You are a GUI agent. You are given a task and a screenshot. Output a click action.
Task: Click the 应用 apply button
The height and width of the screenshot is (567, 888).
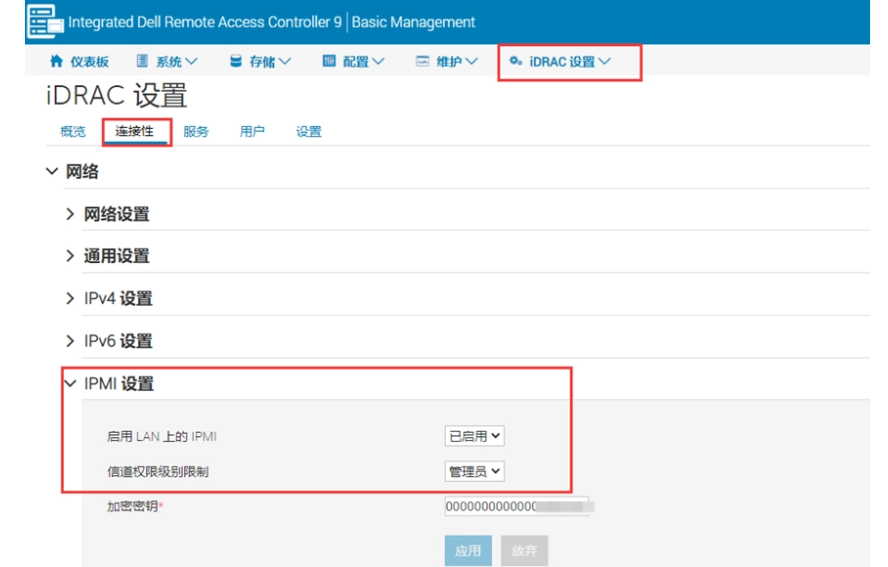click(468, 551)
